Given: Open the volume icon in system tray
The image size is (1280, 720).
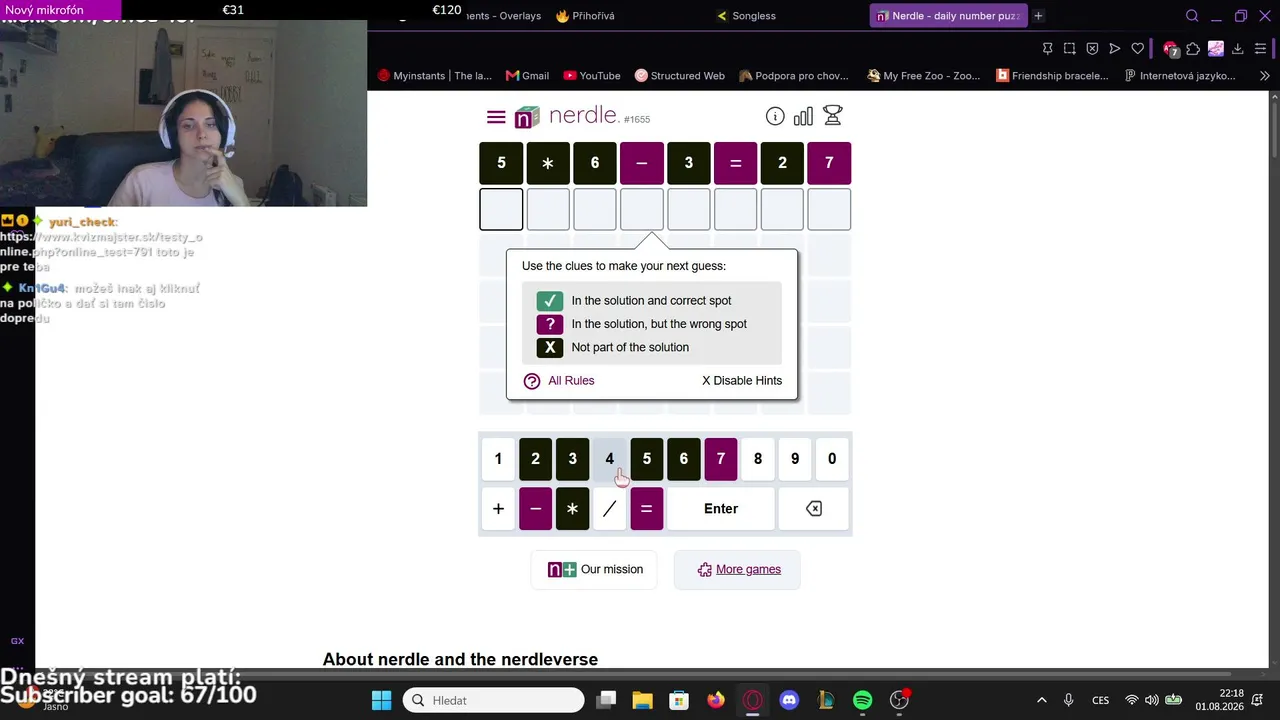Looking at the screenshot, I should (x=1151, y=700).
